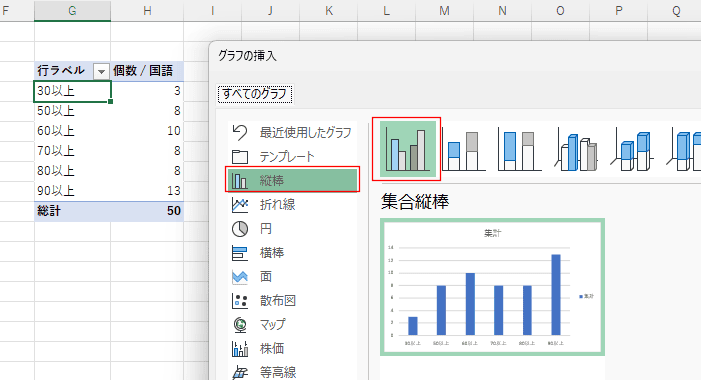Click the 総計 row label cell
The width and height of the screenshot is (701, 380).
(72, 211)
